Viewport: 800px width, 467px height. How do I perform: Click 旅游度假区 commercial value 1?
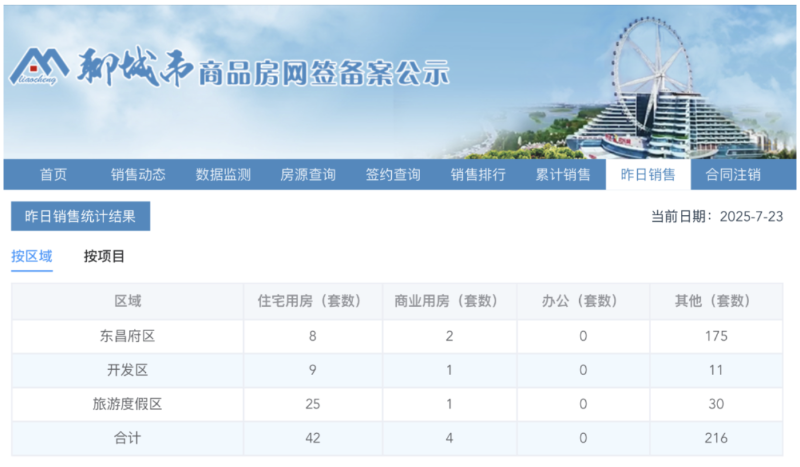pyautogui.click(x=449, y=404)
